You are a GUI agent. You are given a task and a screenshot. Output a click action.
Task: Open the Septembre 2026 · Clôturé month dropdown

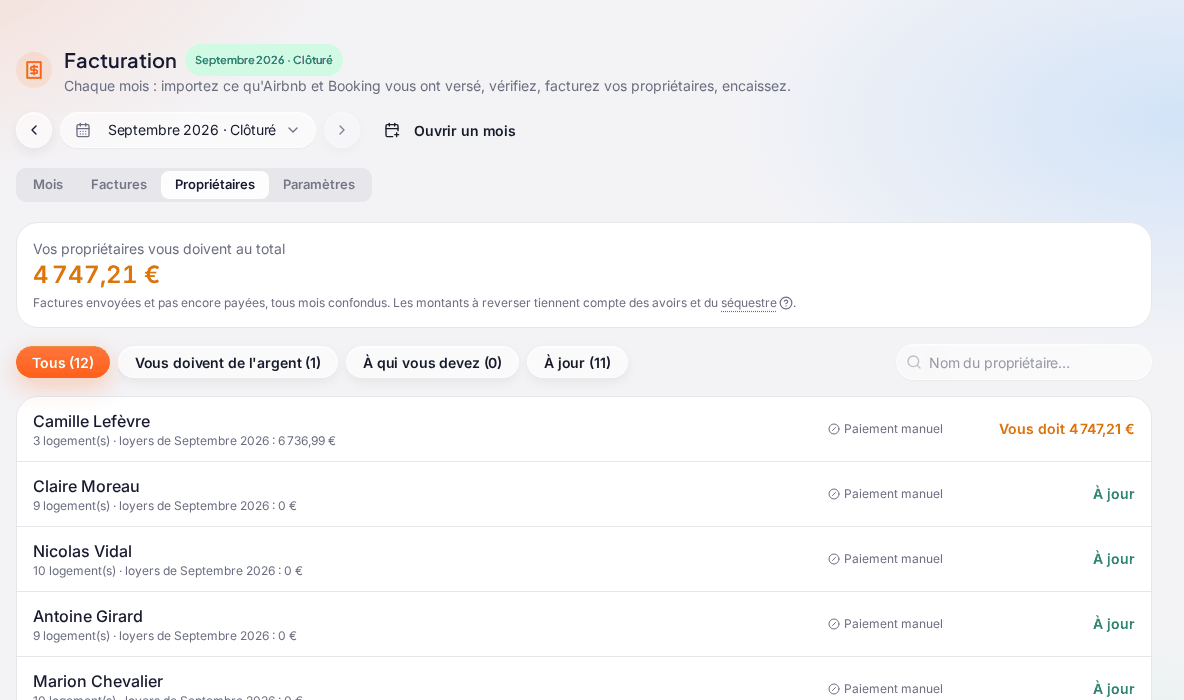pyautogui.click(x=188, y=130)
